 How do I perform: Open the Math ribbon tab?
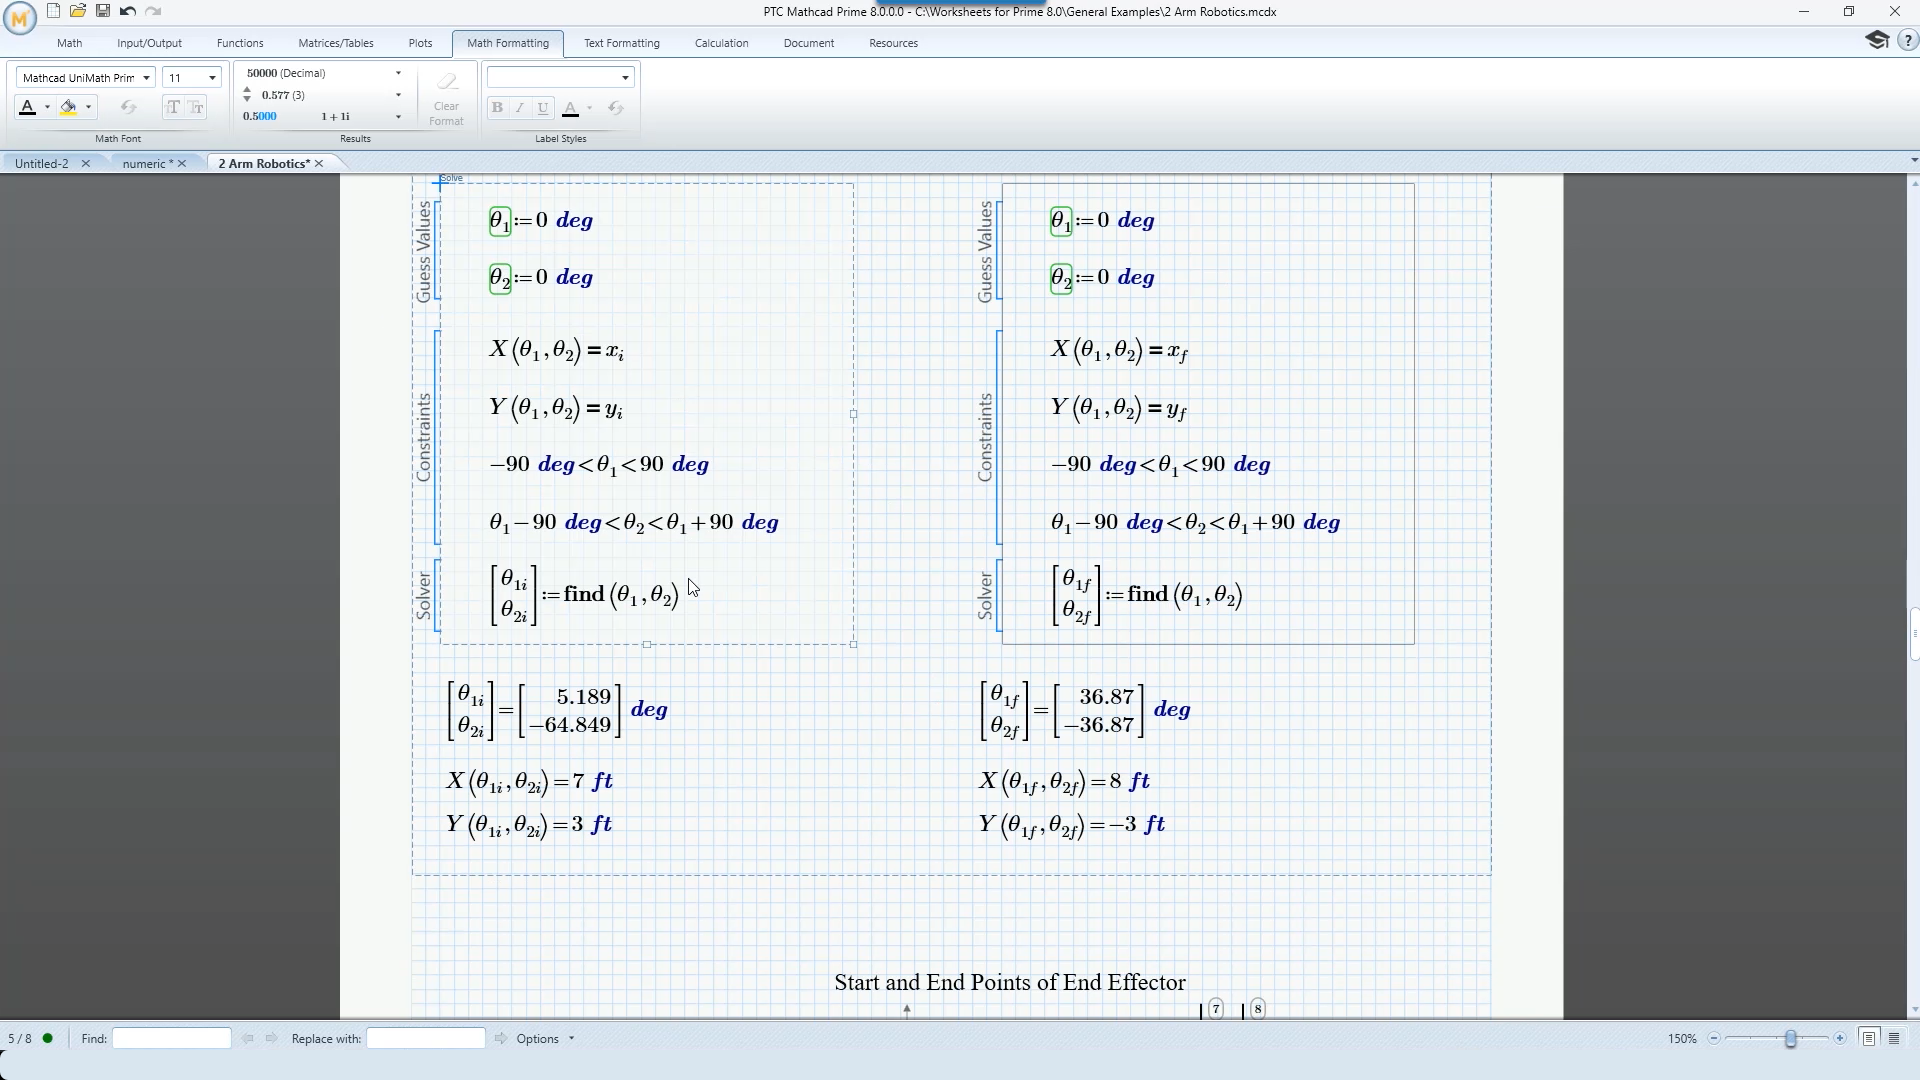pyautogui.click(x=70, y=43)
